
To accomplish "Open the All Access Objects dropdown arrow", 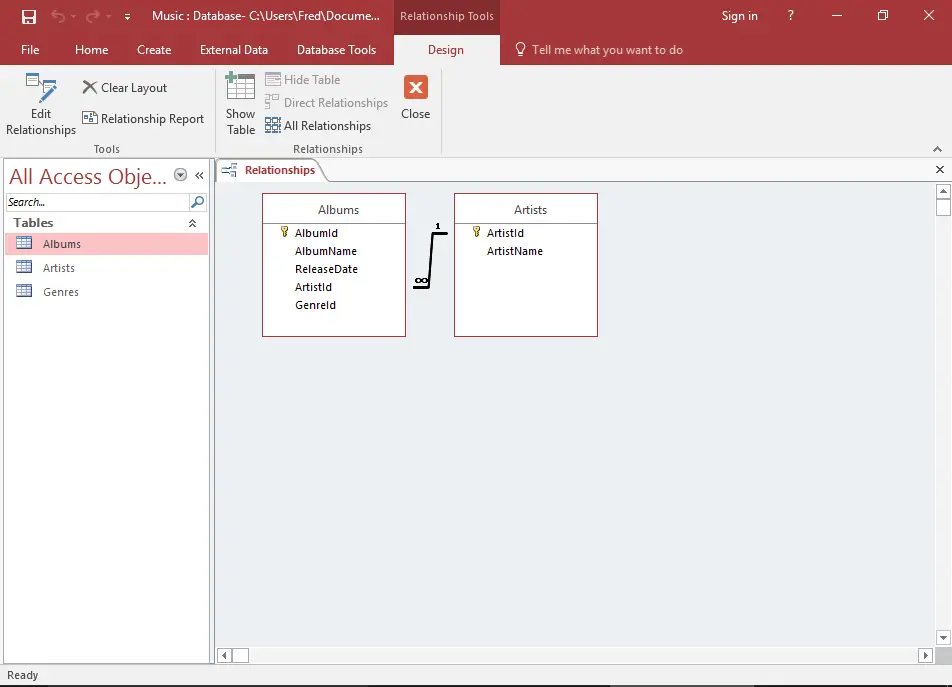I will click(x=180, y=175).
